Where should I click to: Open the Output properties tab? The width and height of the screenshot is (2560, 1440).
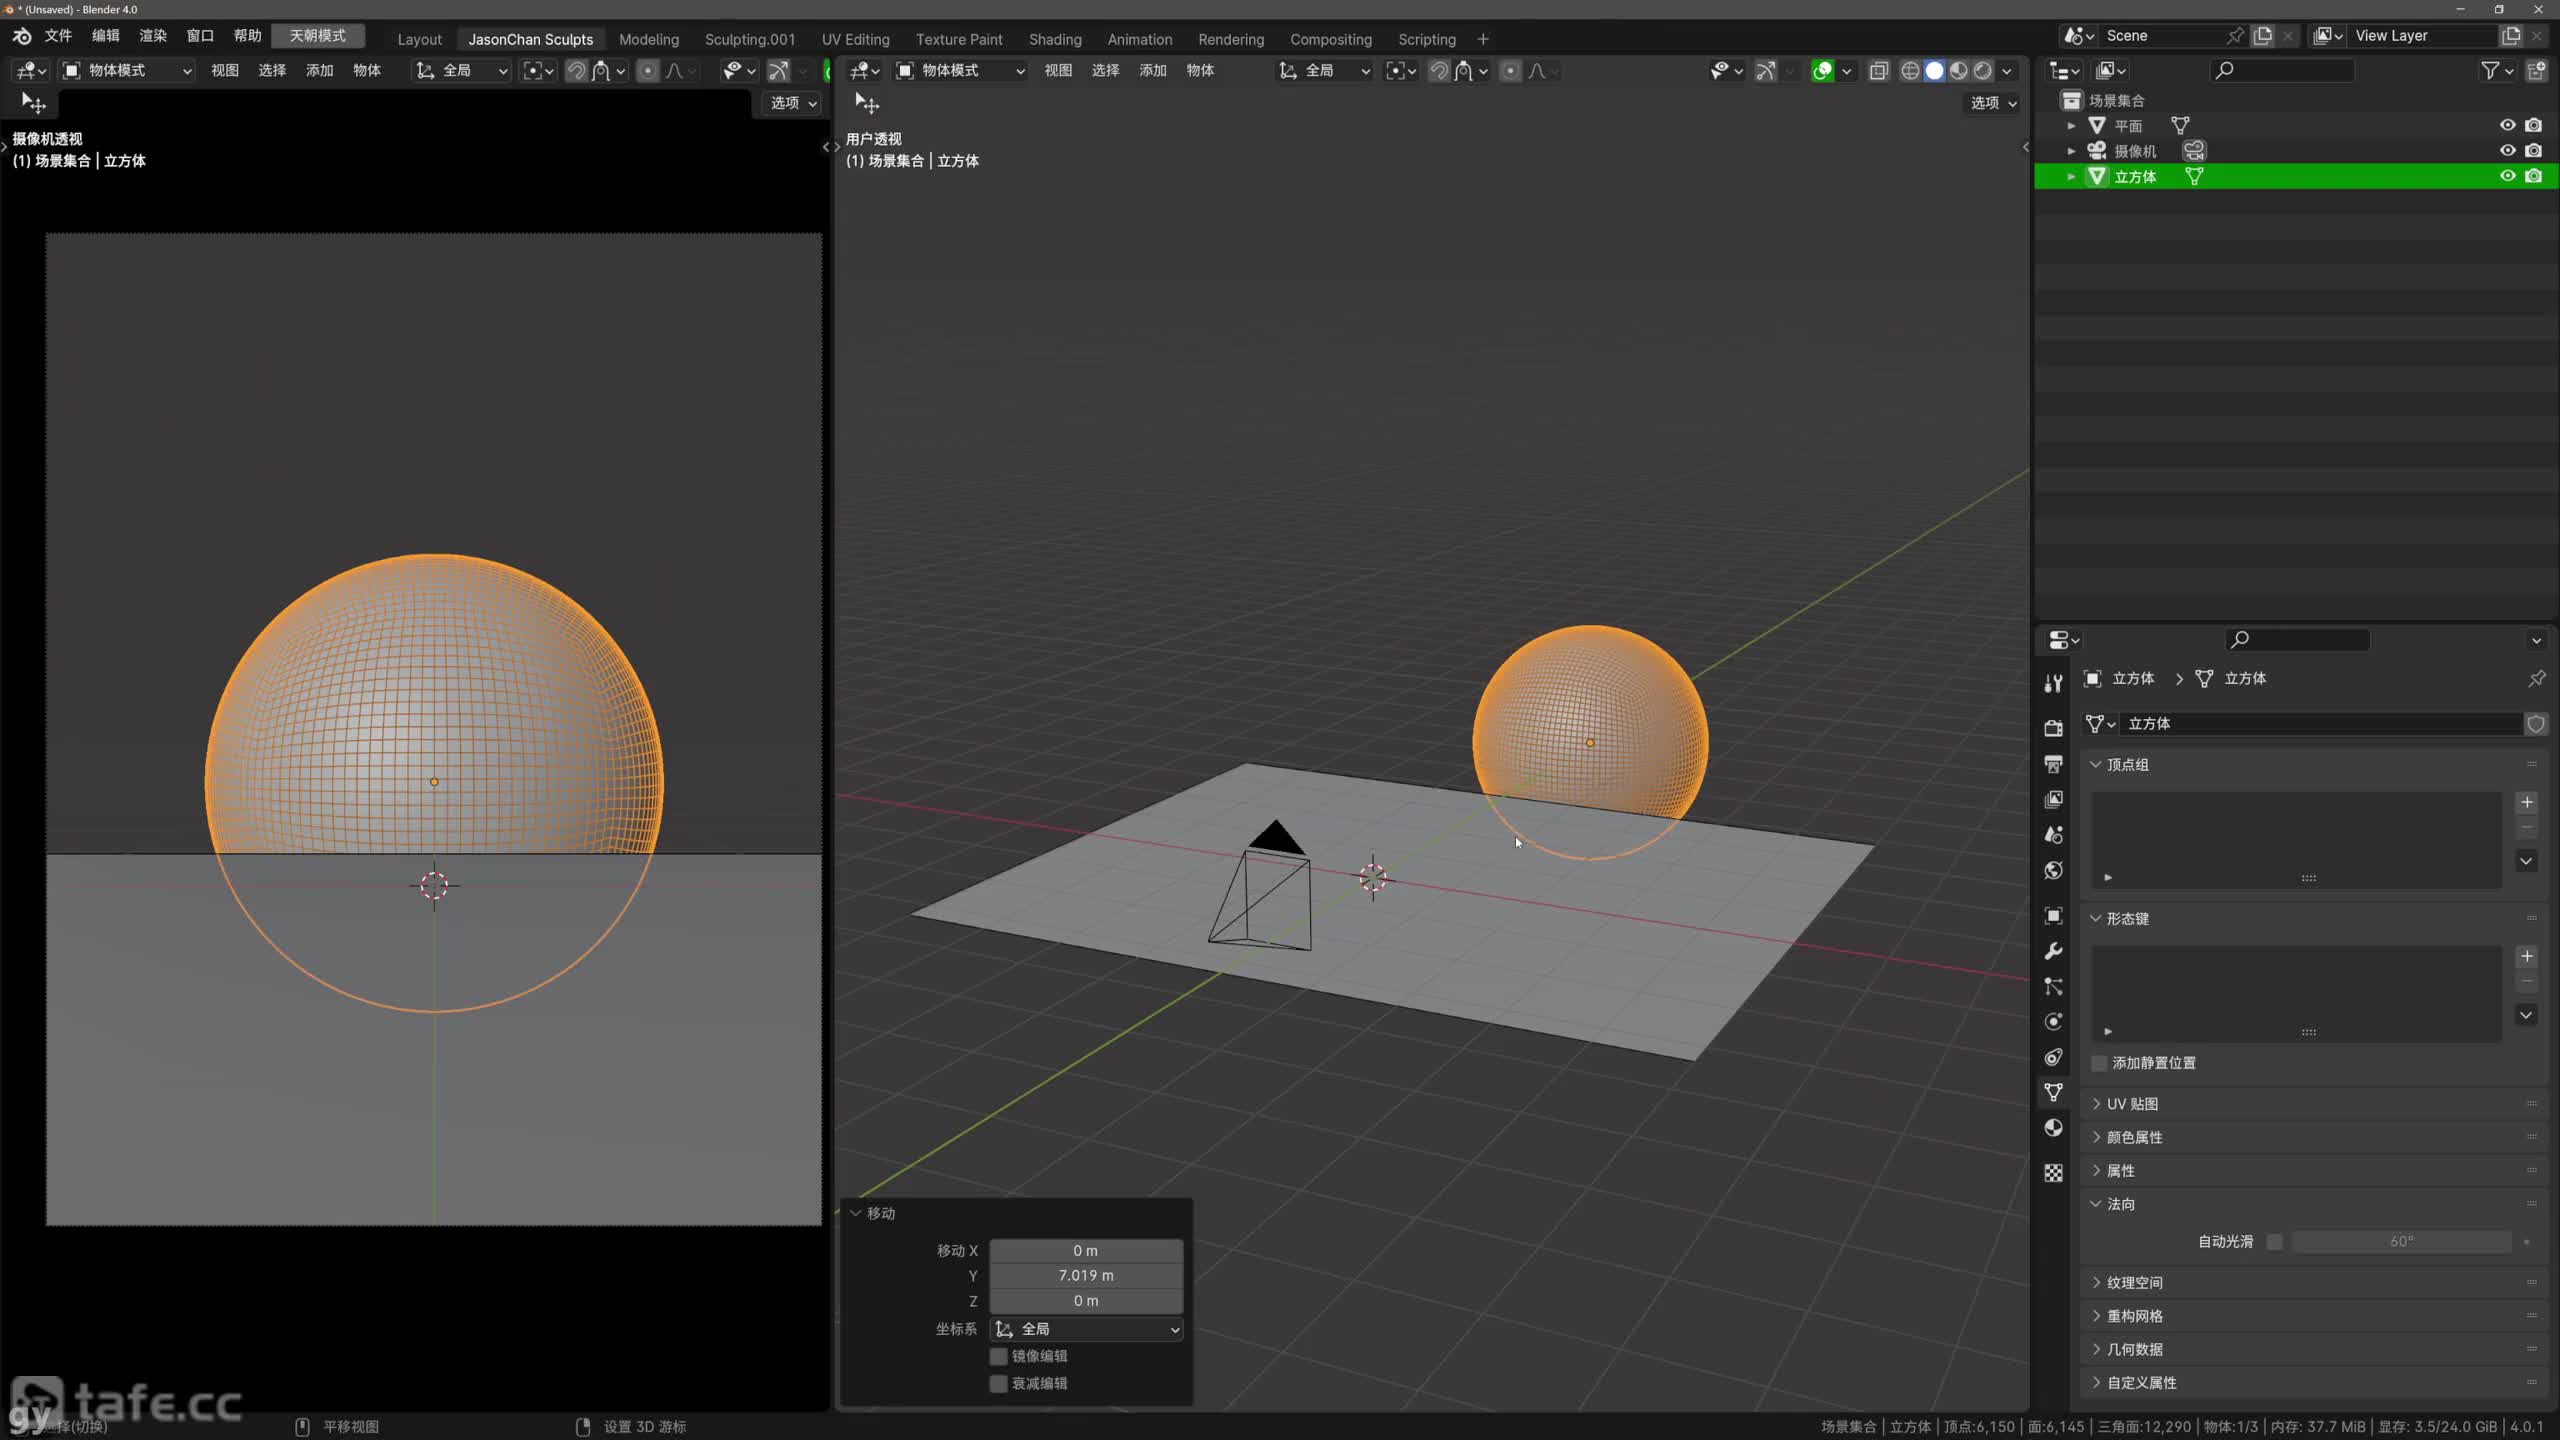2053,764
